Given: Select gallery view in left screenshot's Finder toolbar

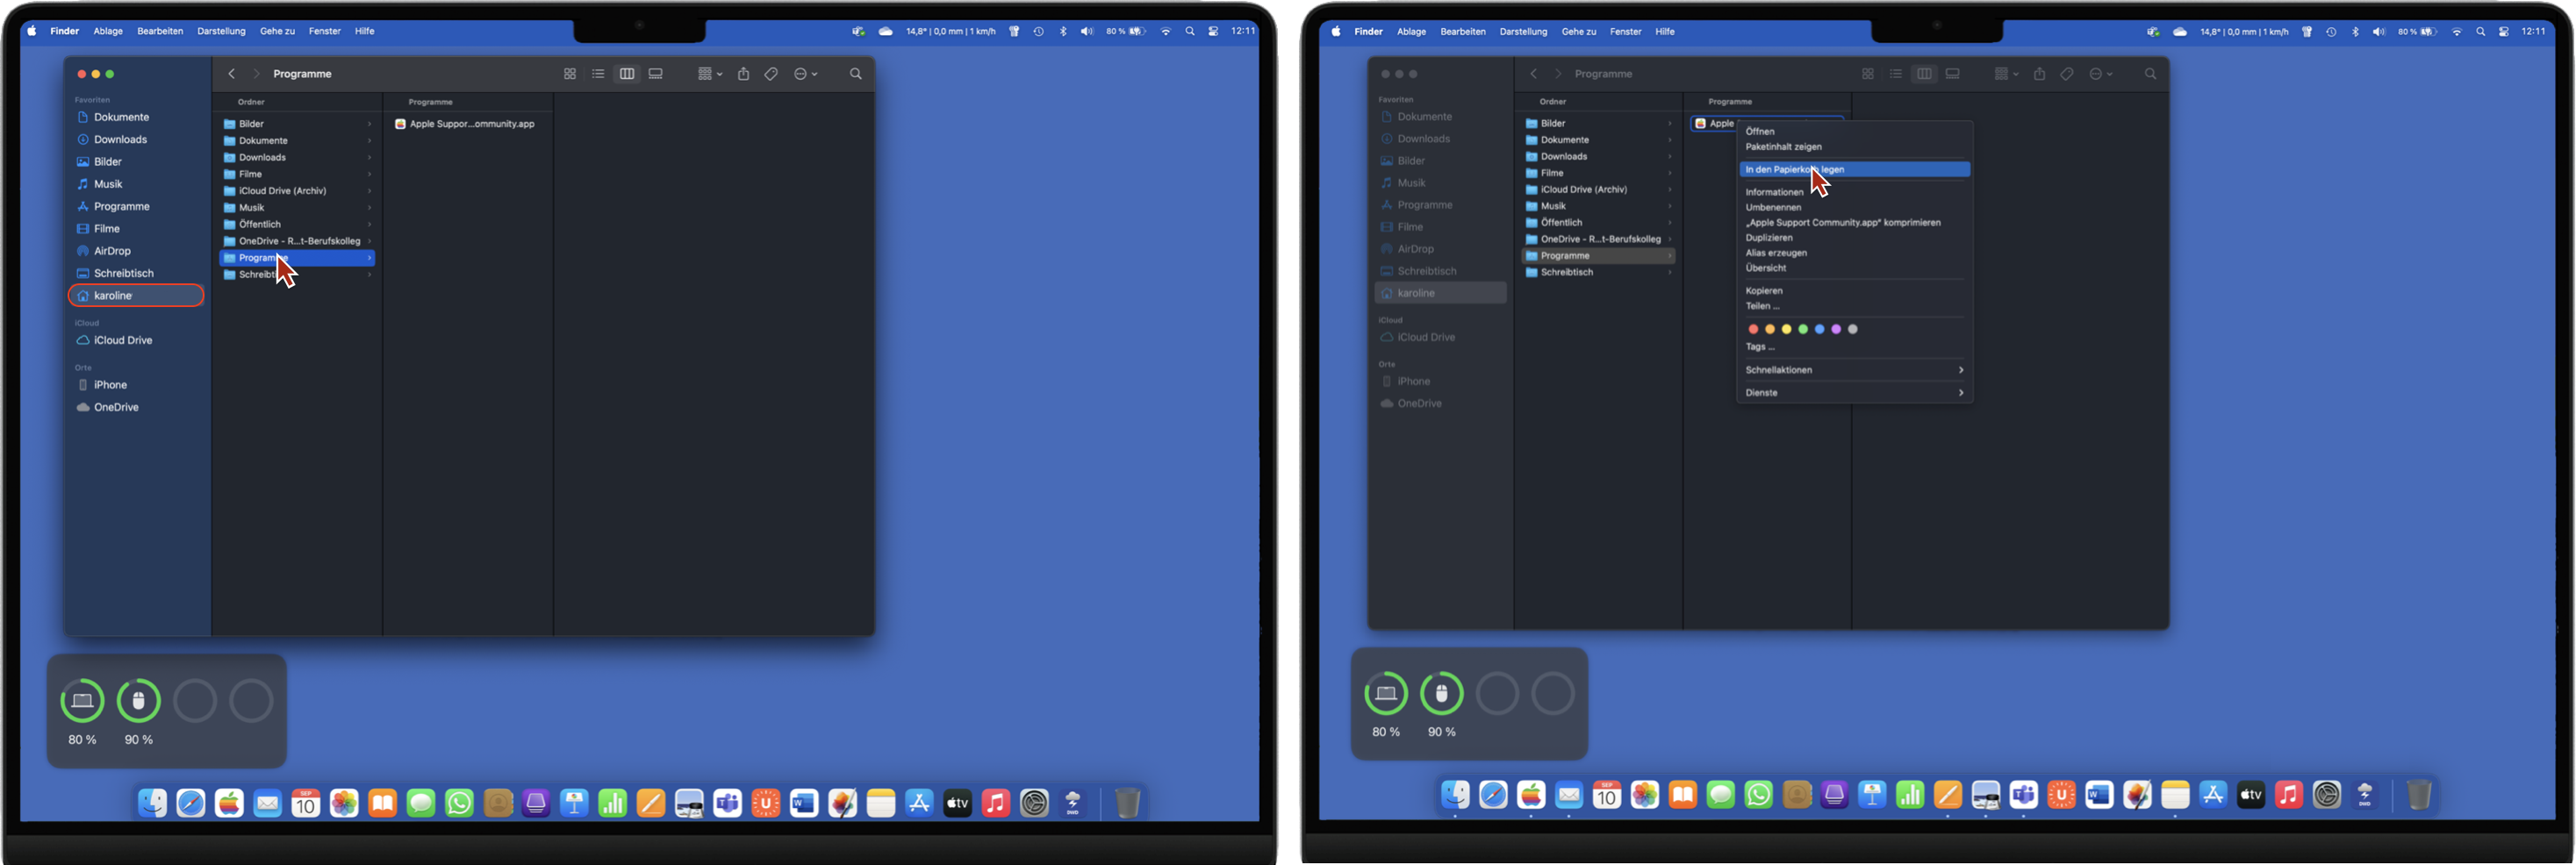Looking at the screenshot, I should click(x=656, y=74).
